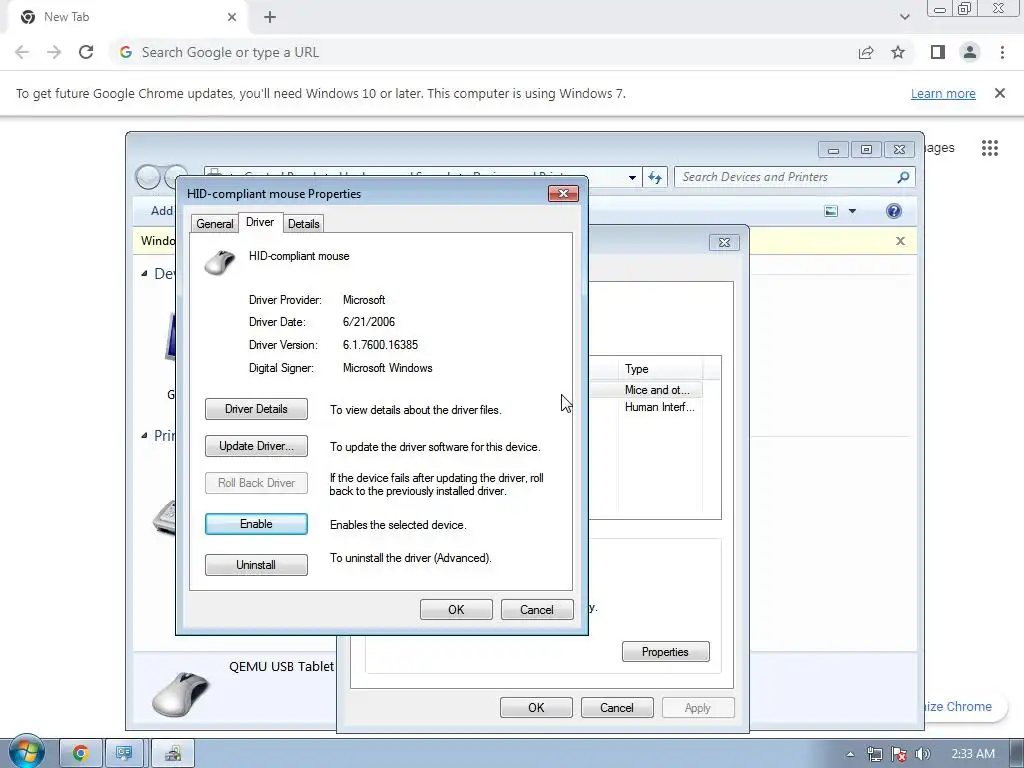Viewport: 1024px width, 768px height.
Task: Open the Action Center flag icon
Action: pyautogui.click(x=899, y=754)
